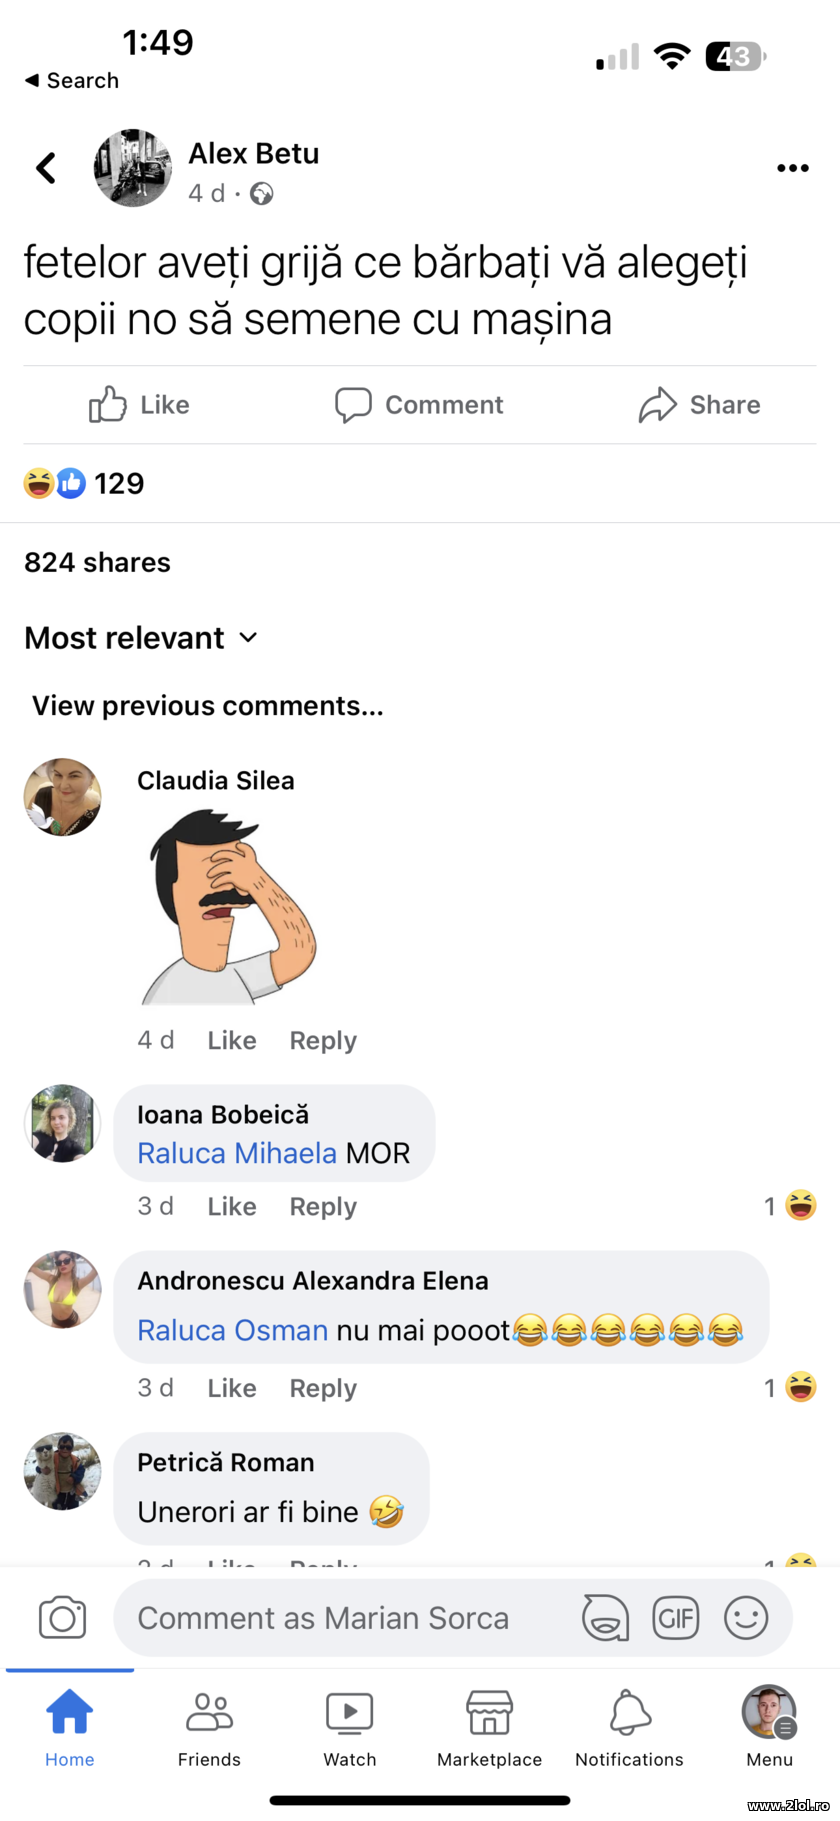The image size is (840, 1821).
Task: Open the sticker picker in comment box
Action: 606,1618
